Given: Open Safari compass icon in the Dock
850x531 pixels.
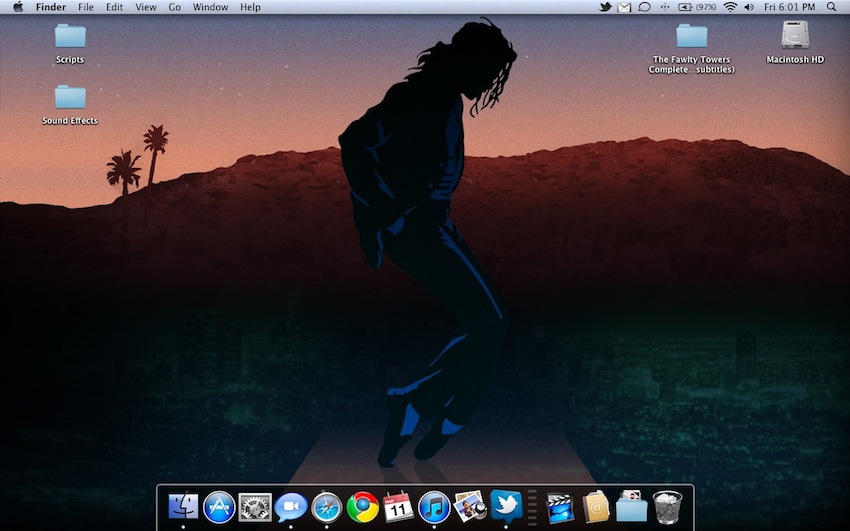Looking at the screenshot, I should coord(326,507).
